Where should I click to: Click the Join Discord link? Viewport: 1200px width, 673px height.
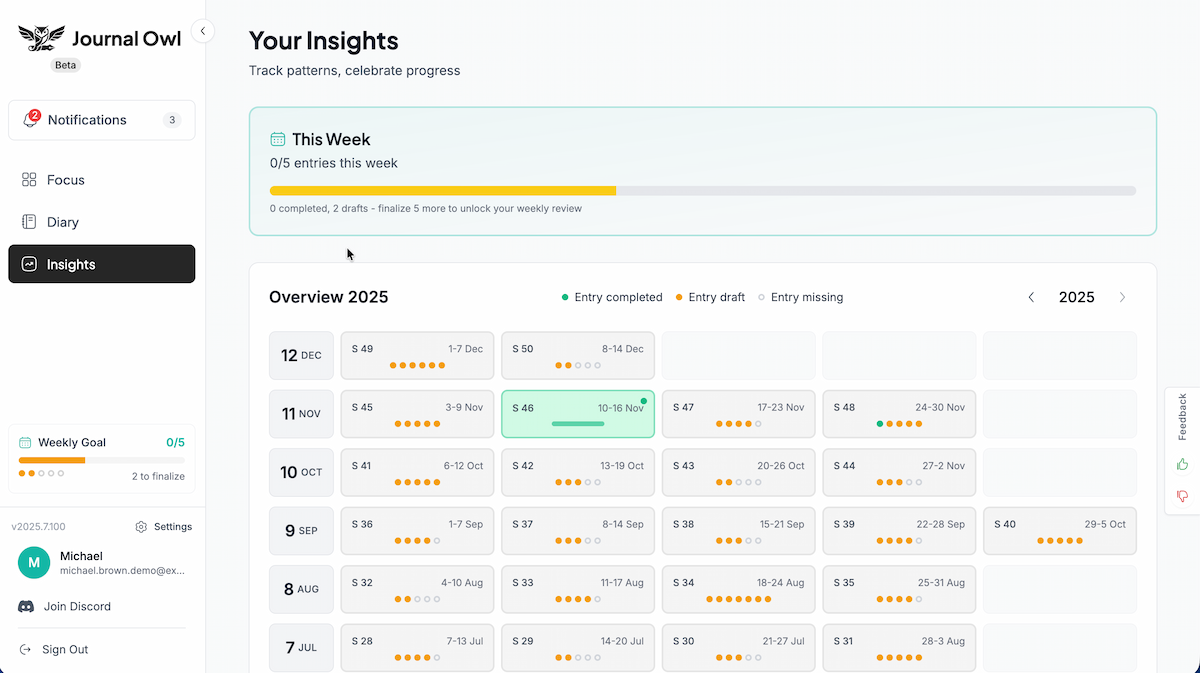click(75, 606)
